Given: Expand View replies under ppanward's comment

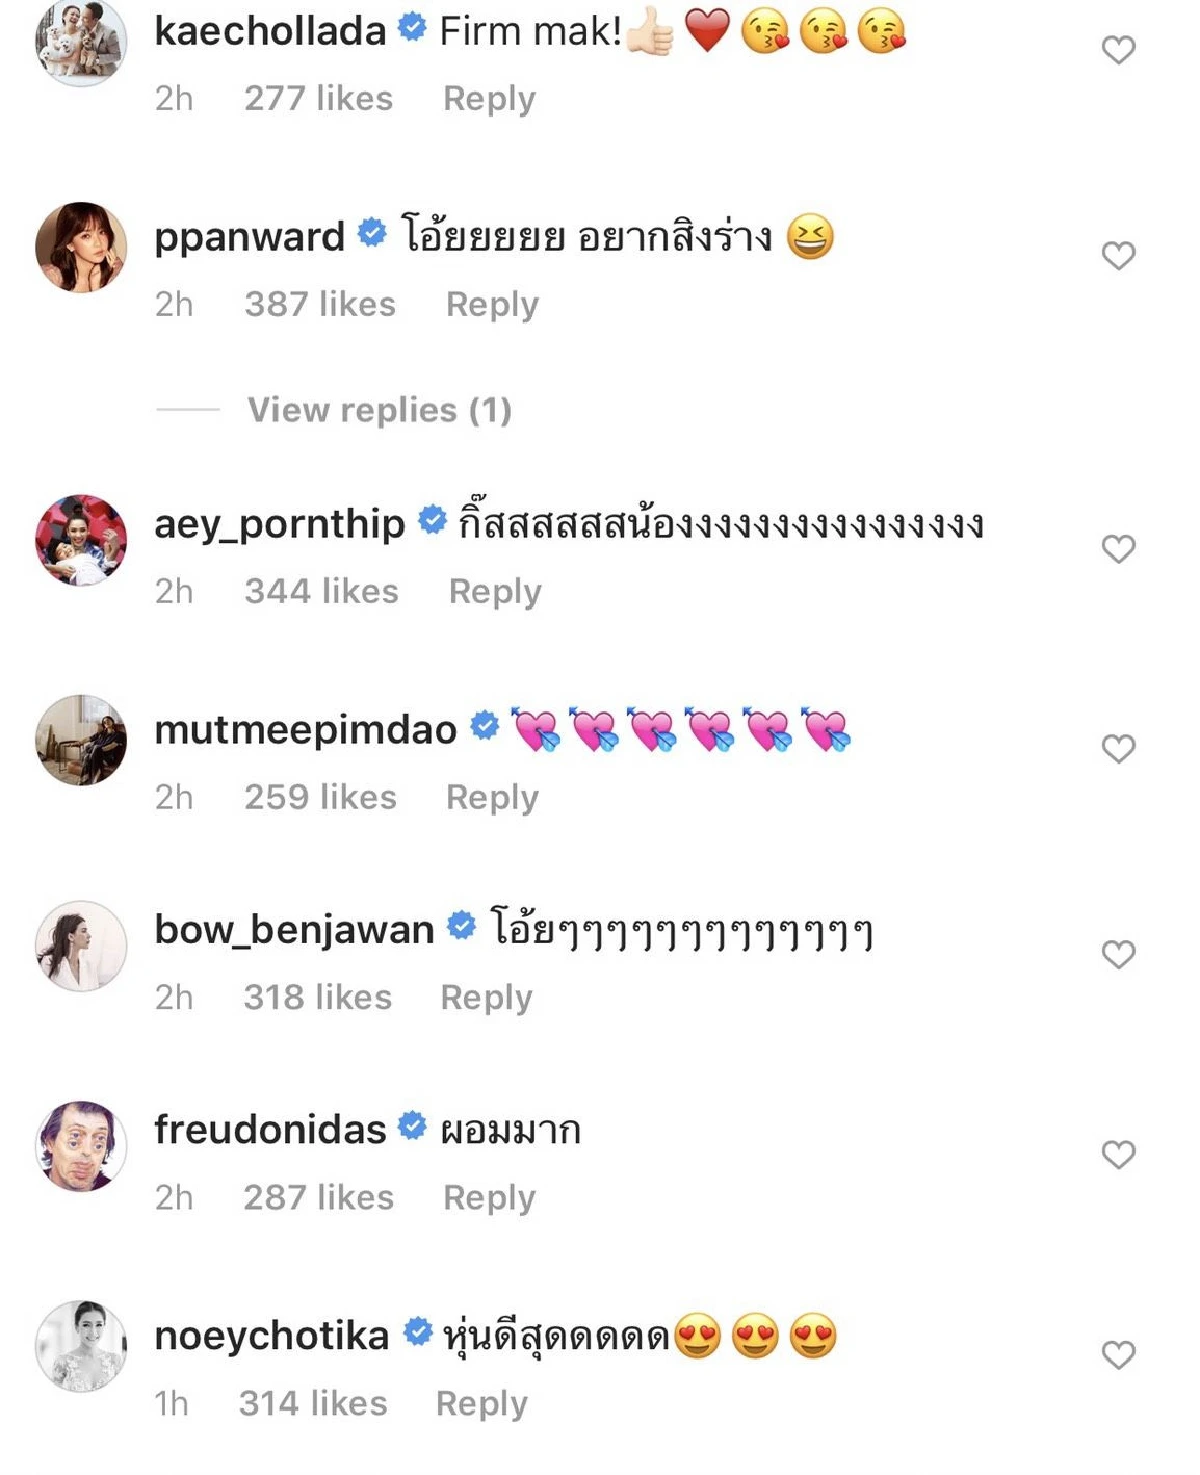Looking at the screenshot, I should coord(380,410).
